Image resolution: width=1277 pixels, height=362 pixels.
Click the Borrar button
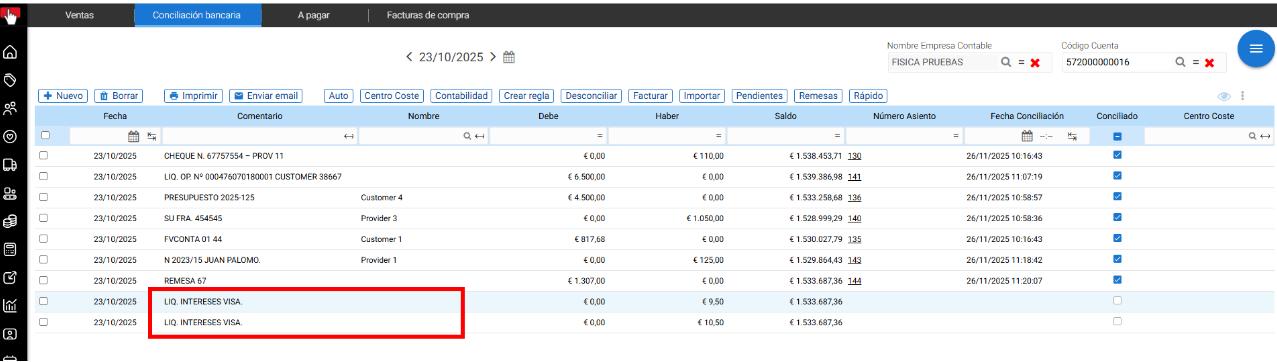pos(119,96)
